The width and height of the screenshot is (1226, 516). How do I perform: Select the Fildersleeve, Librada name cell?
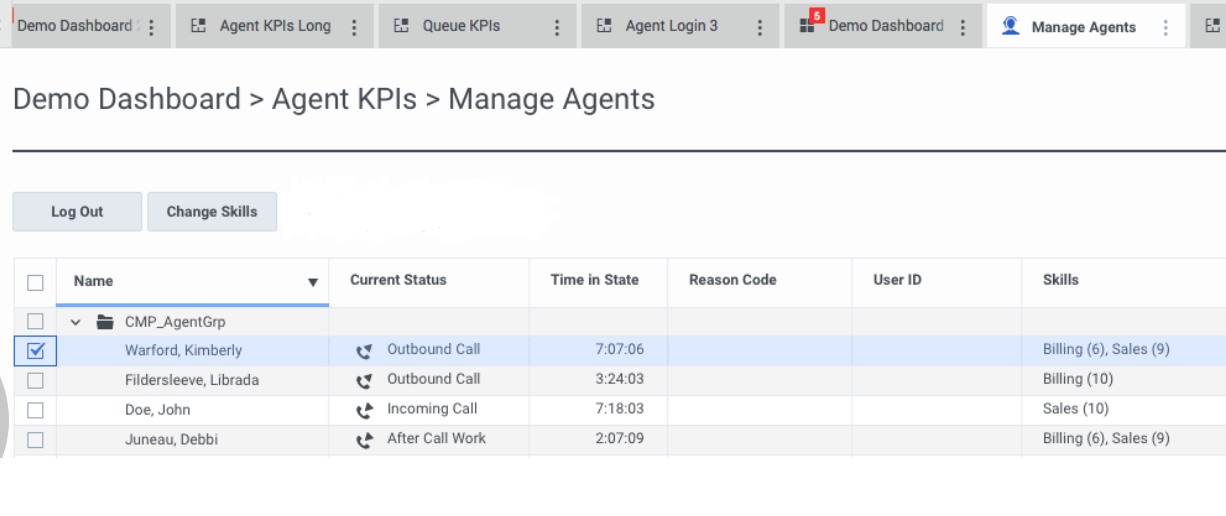[x=192, y=380]
